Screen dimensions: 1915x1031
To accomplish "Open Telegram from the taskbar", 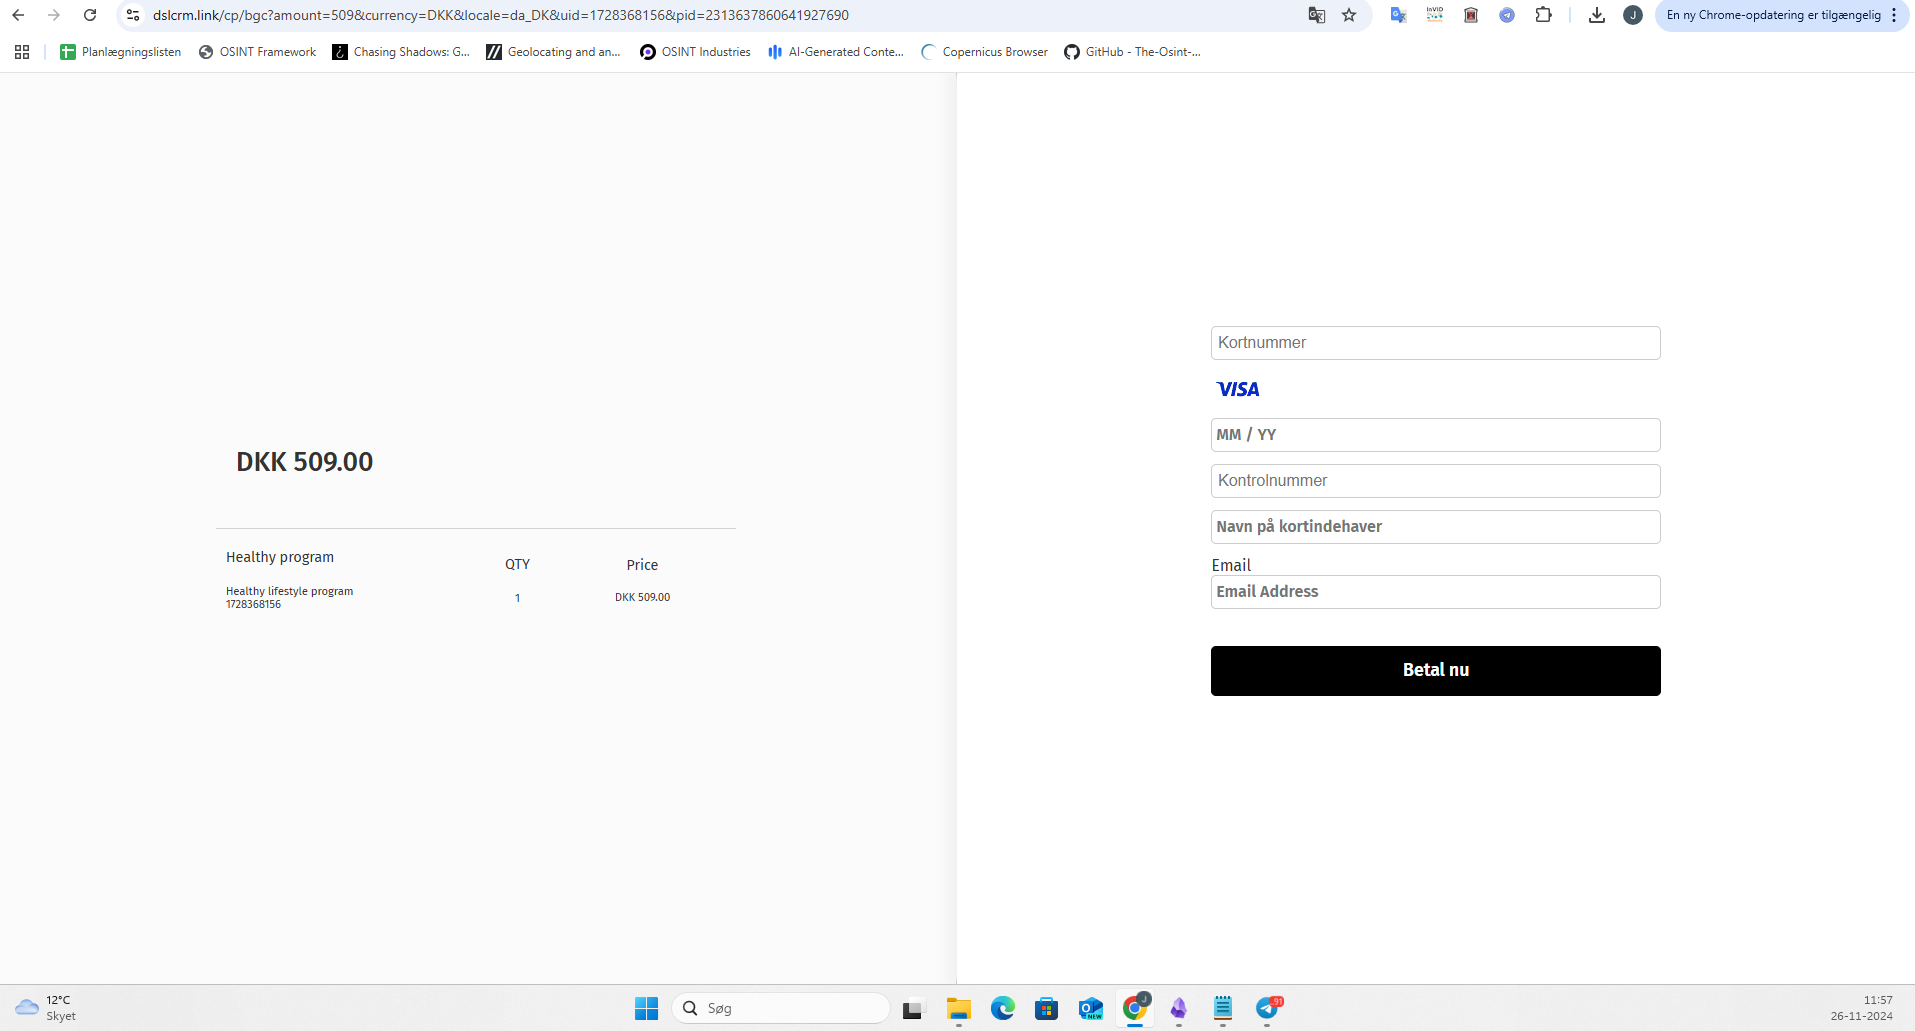I will tap(1267, 1008).
